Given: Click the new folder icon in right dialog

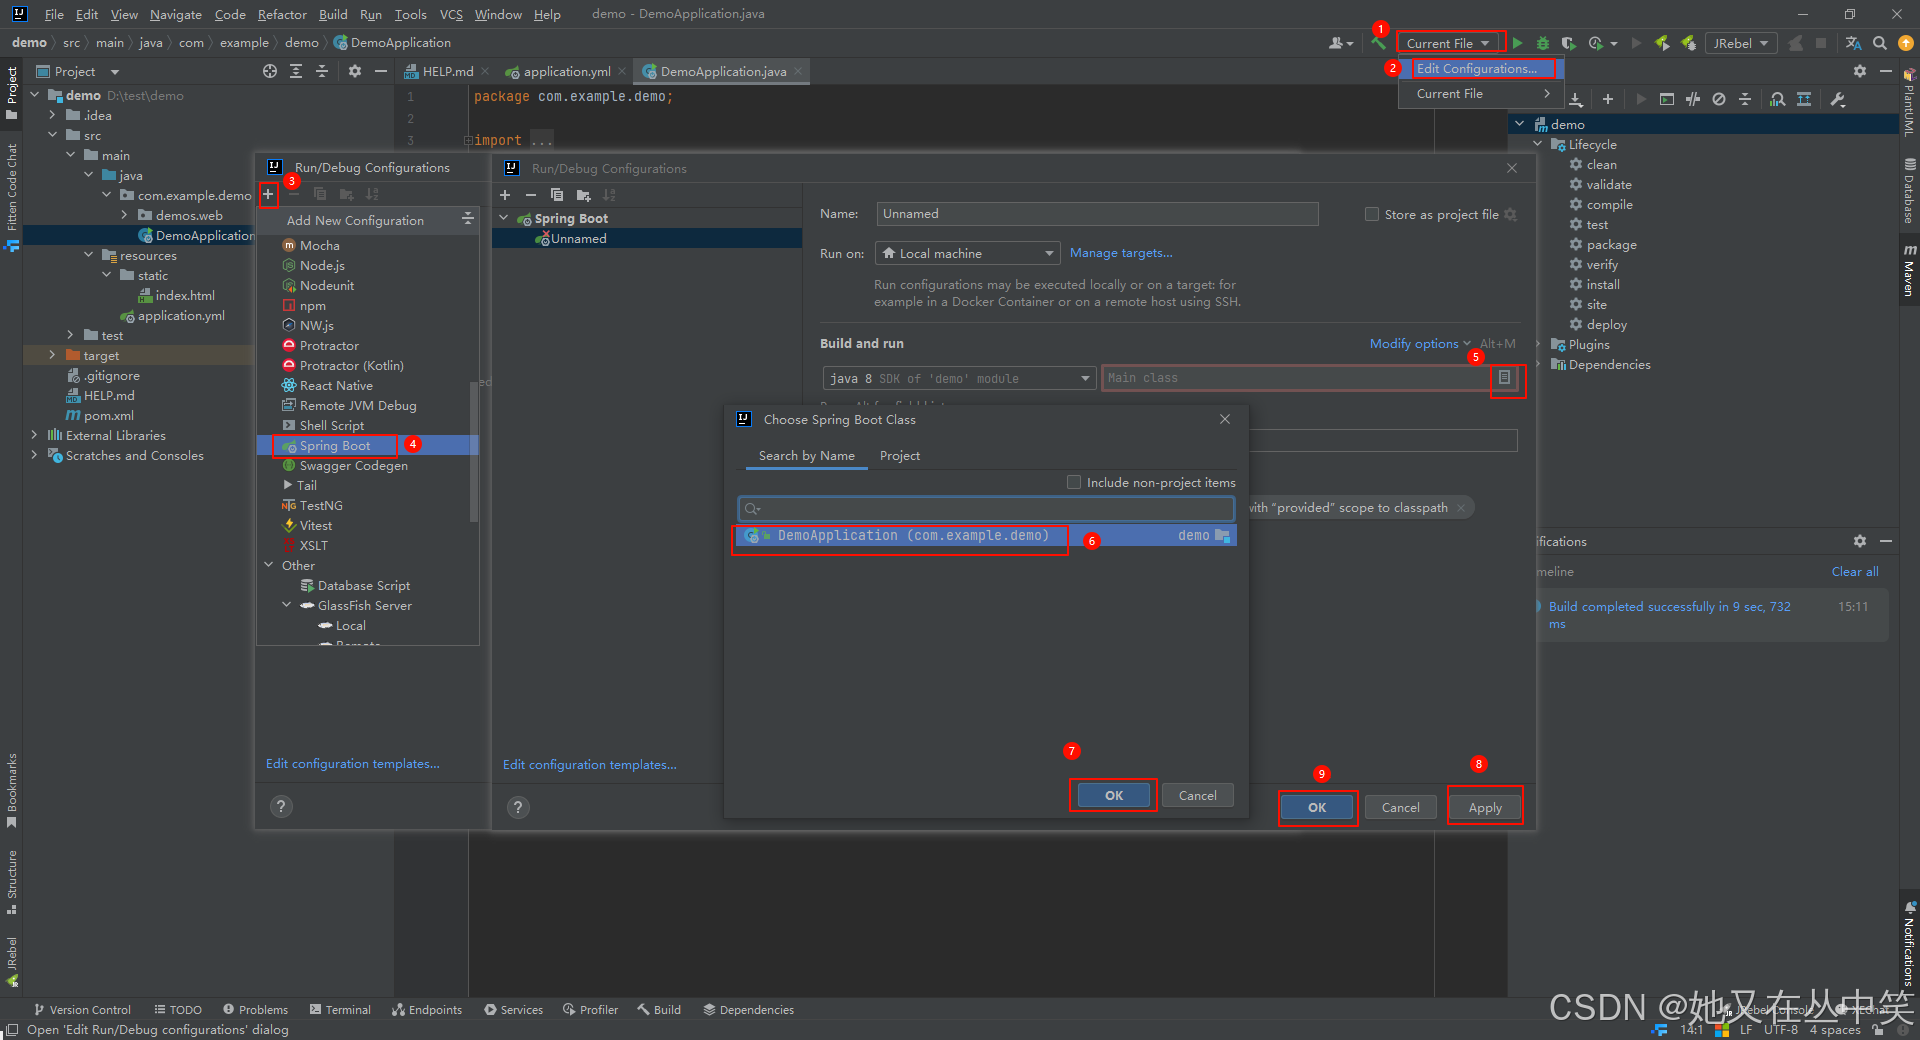Looking at the screenshot, I should click(x=583, y=195).
